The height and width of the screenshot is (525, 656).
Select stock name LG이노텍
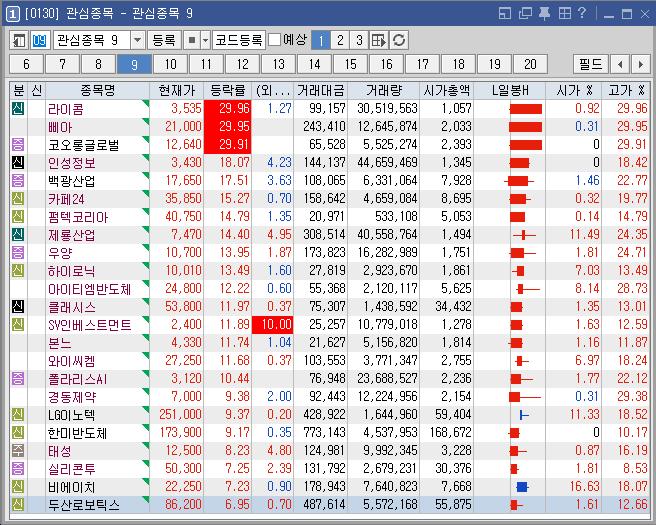click(x=72, y=415)
